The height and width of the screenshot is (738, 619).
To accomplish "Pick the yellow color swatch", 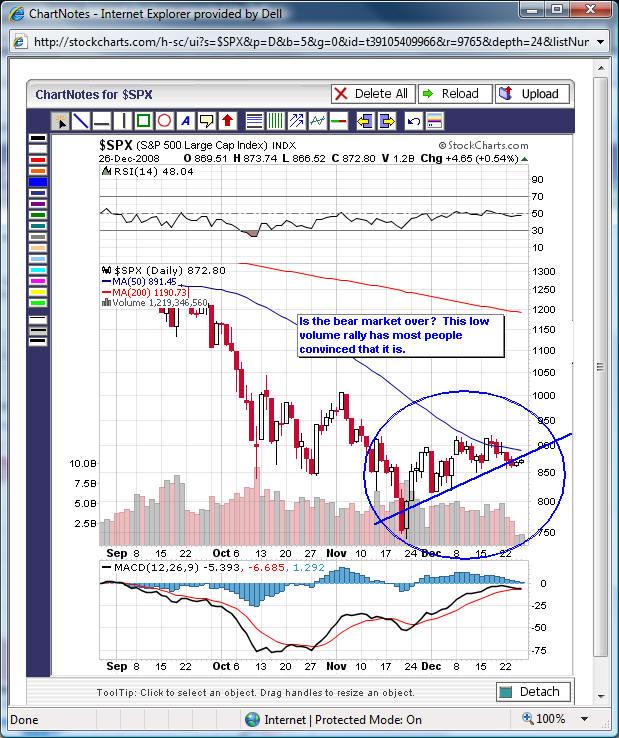I will [38, 292].
